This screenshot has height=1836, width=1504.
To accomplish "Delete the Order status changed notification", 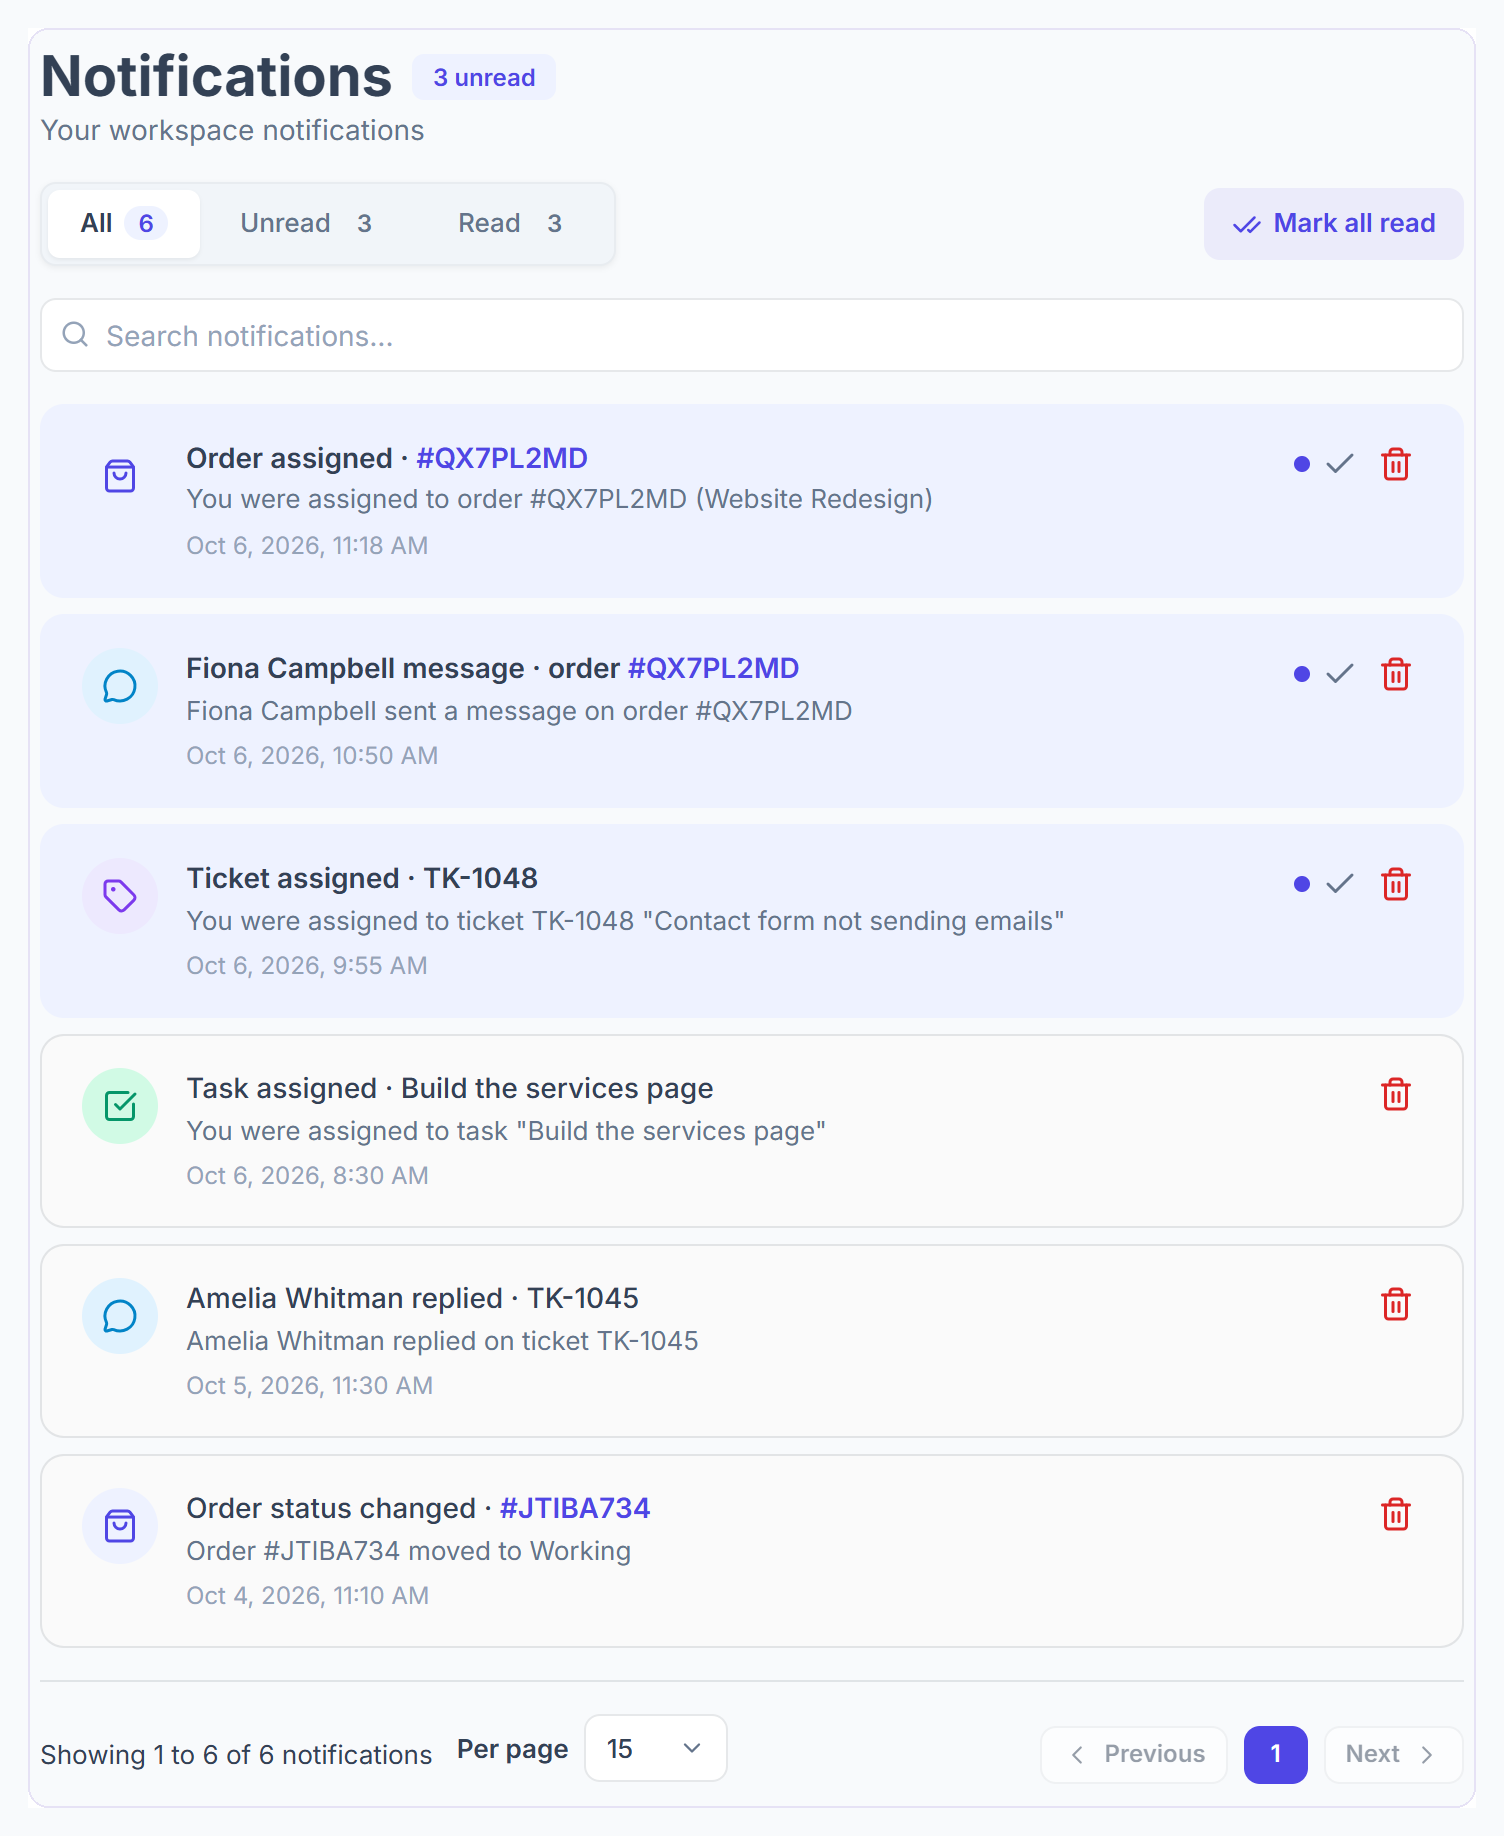I will pos(1396,1514).
